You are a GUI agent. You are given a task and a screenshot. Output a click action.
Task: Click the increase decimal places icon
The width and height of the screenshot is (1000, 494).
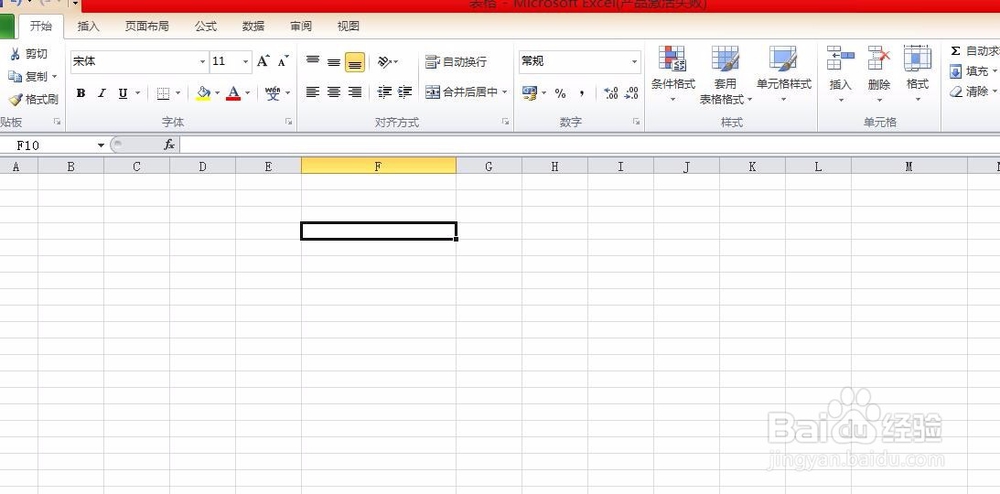(610, 93)
